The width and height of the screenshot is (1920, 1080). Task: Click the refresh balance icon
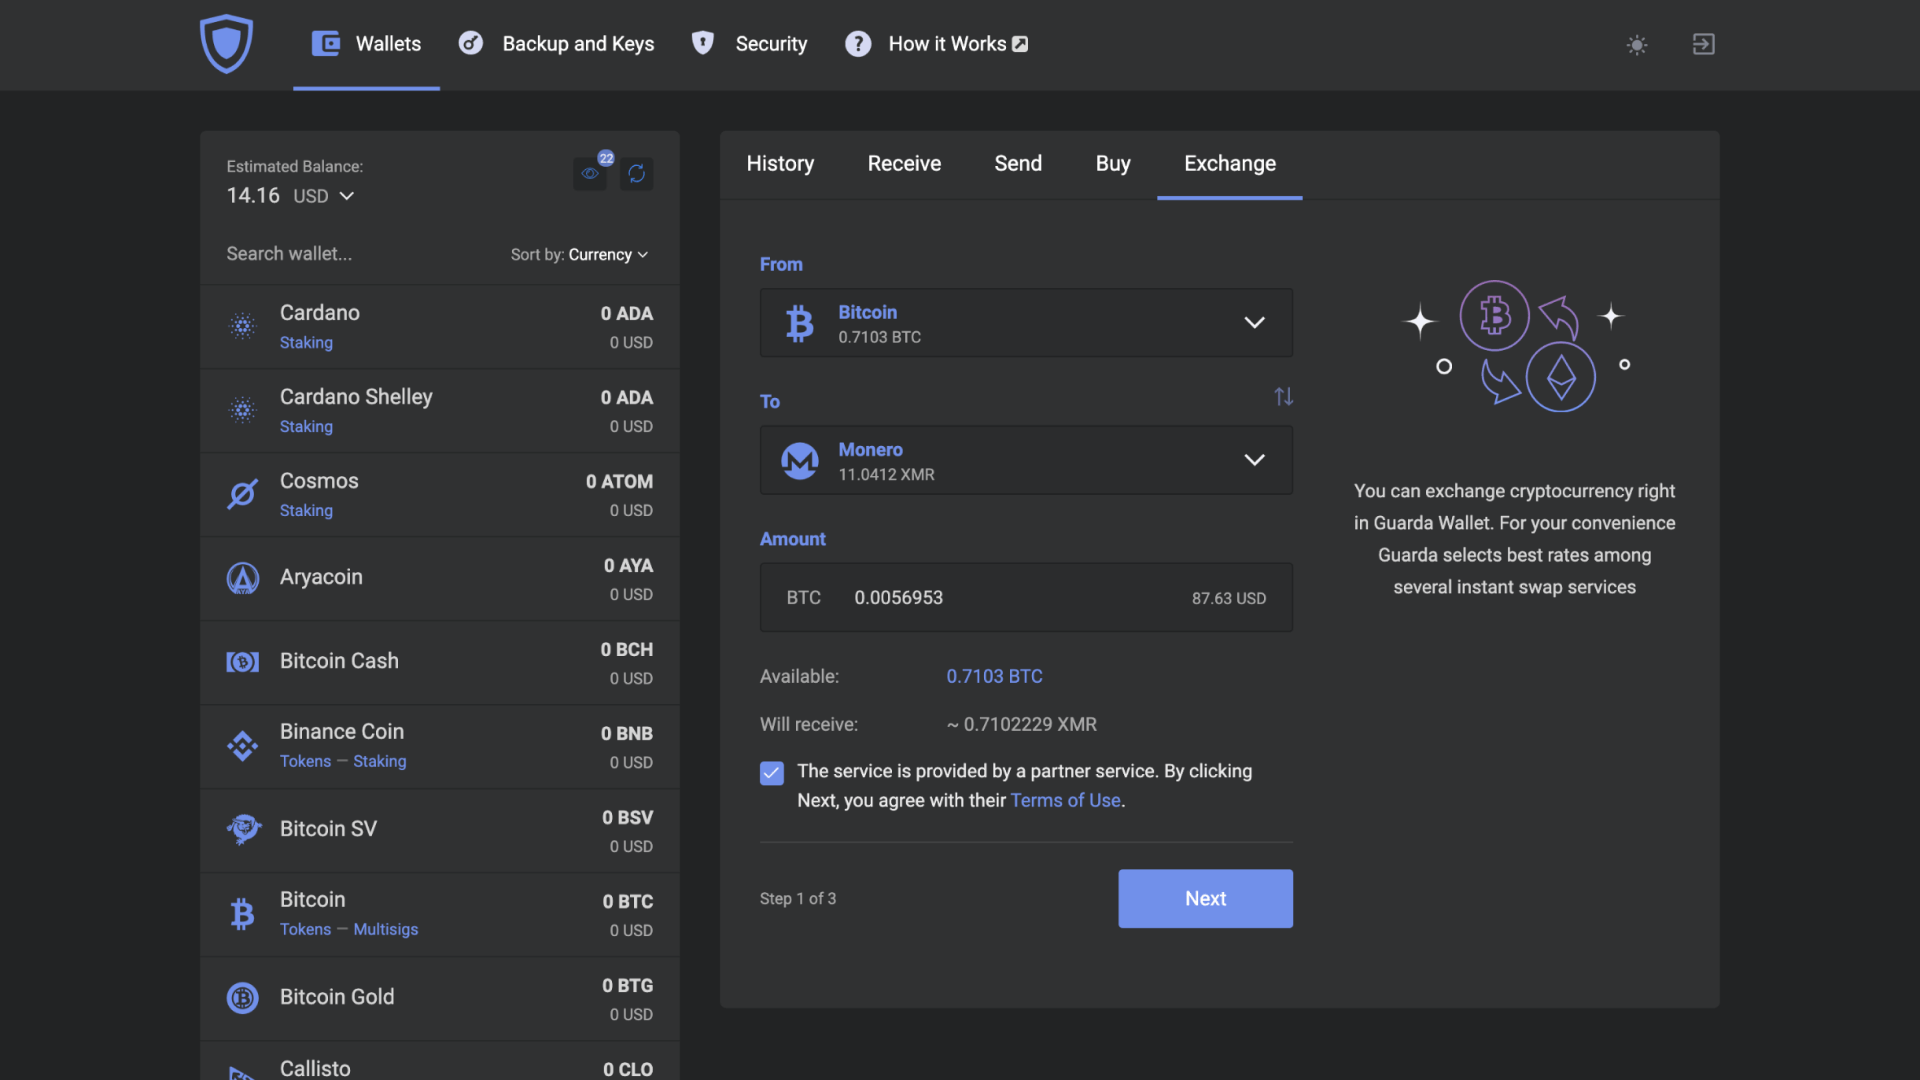click(637, 173)
